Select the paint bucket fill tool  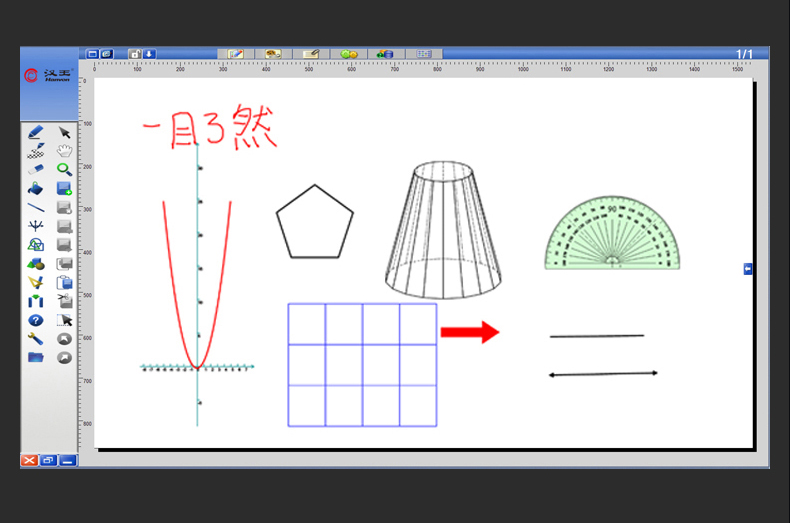(36, 188)
